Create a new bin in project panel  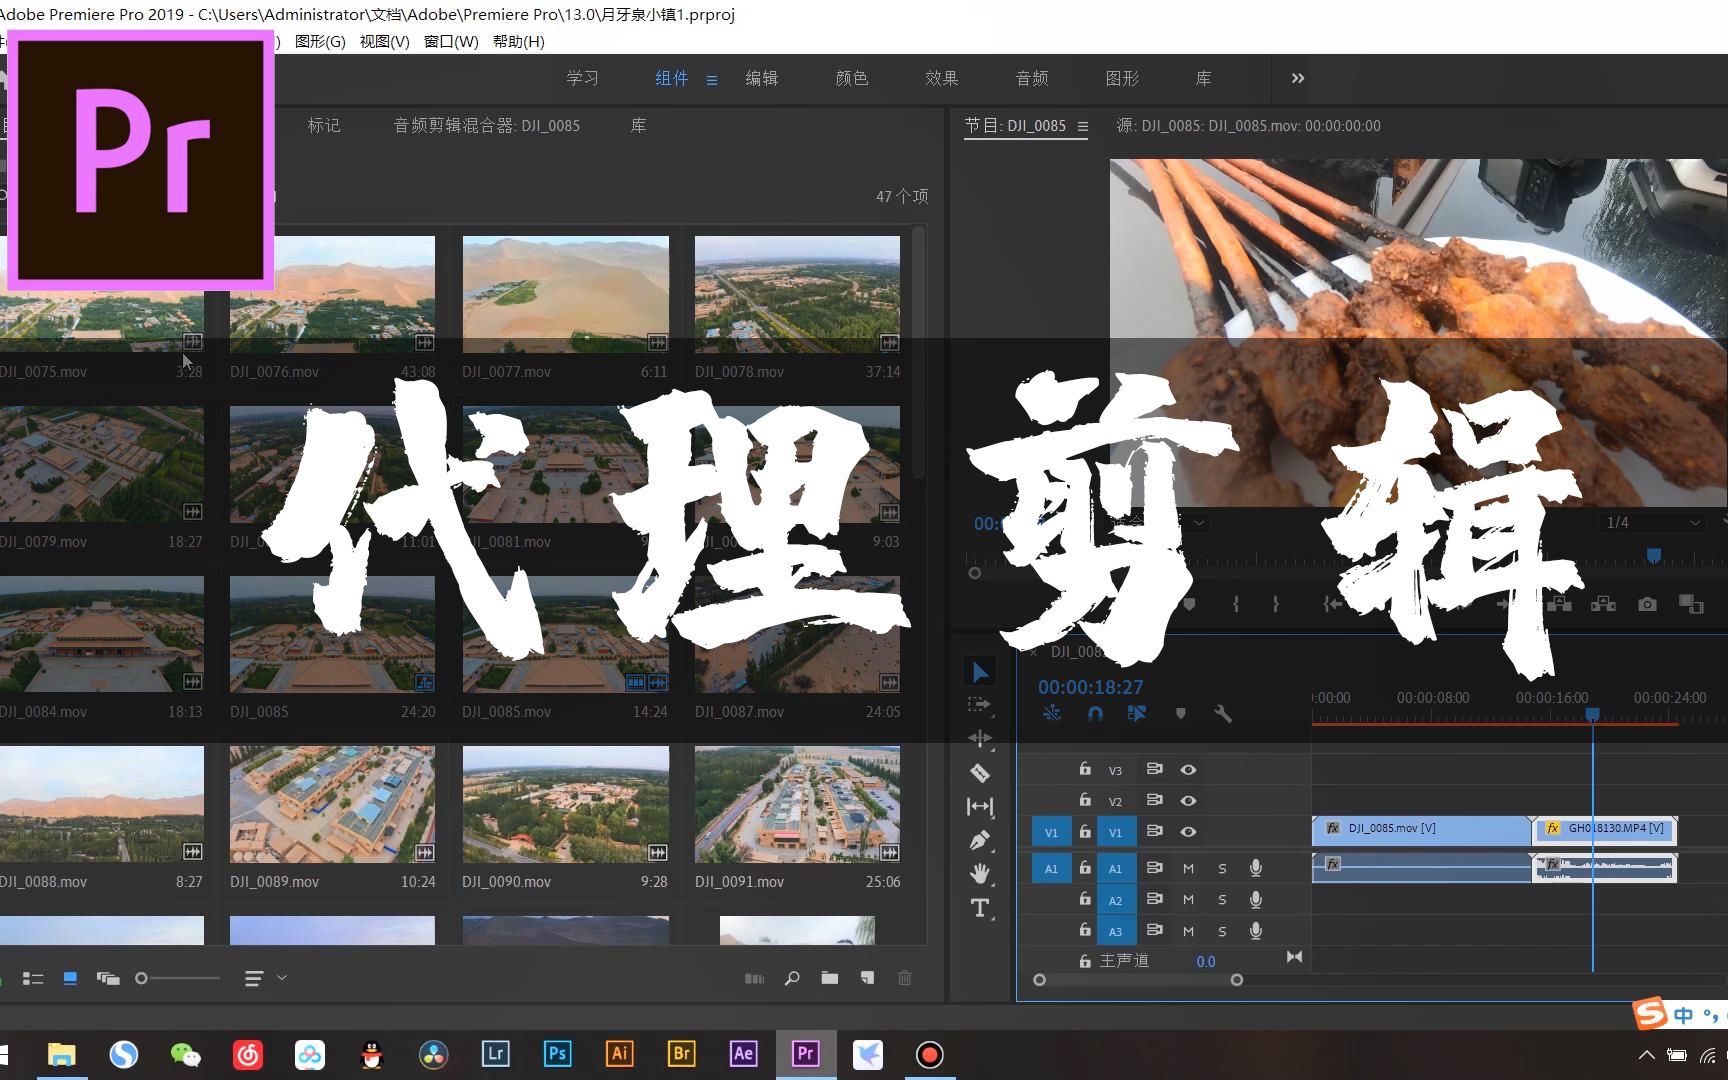pos(829,978)
